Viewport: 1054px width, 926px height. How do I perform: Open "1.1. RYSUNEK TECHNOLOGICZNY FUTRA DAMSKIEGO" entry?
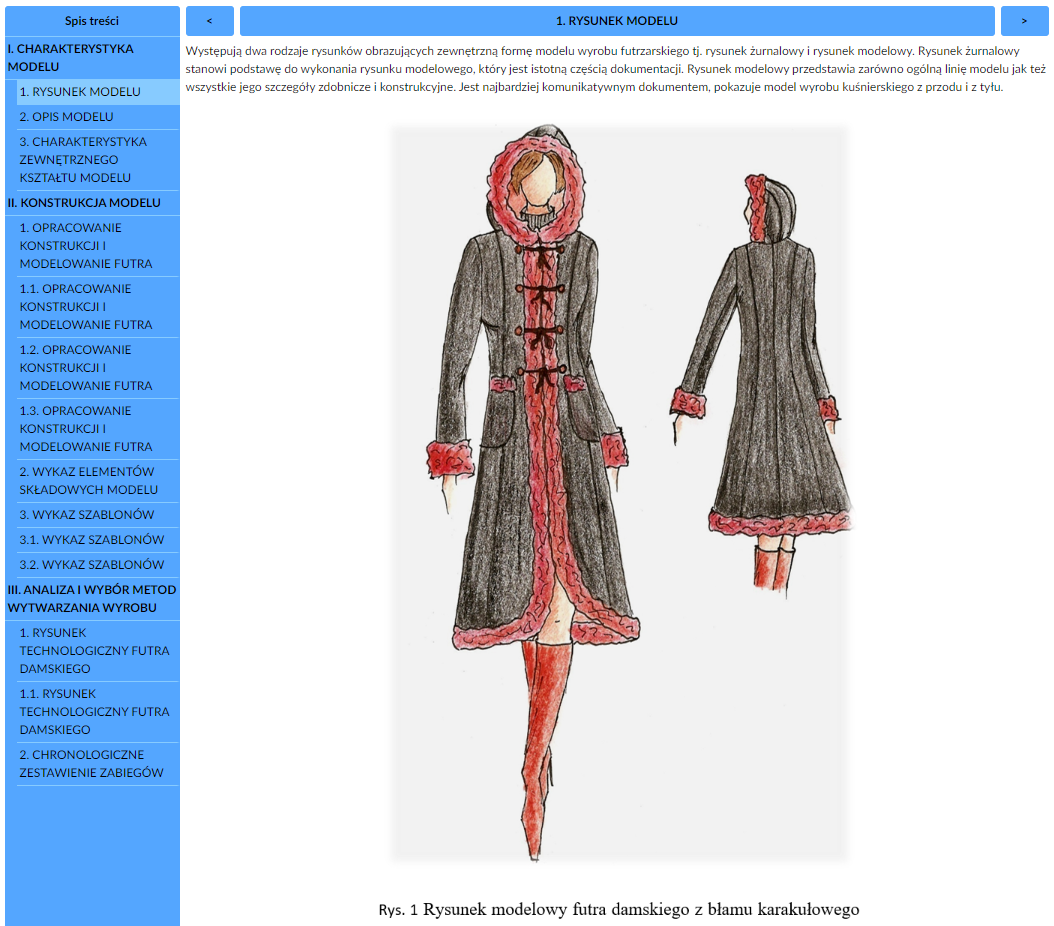[x=98, y=712]
